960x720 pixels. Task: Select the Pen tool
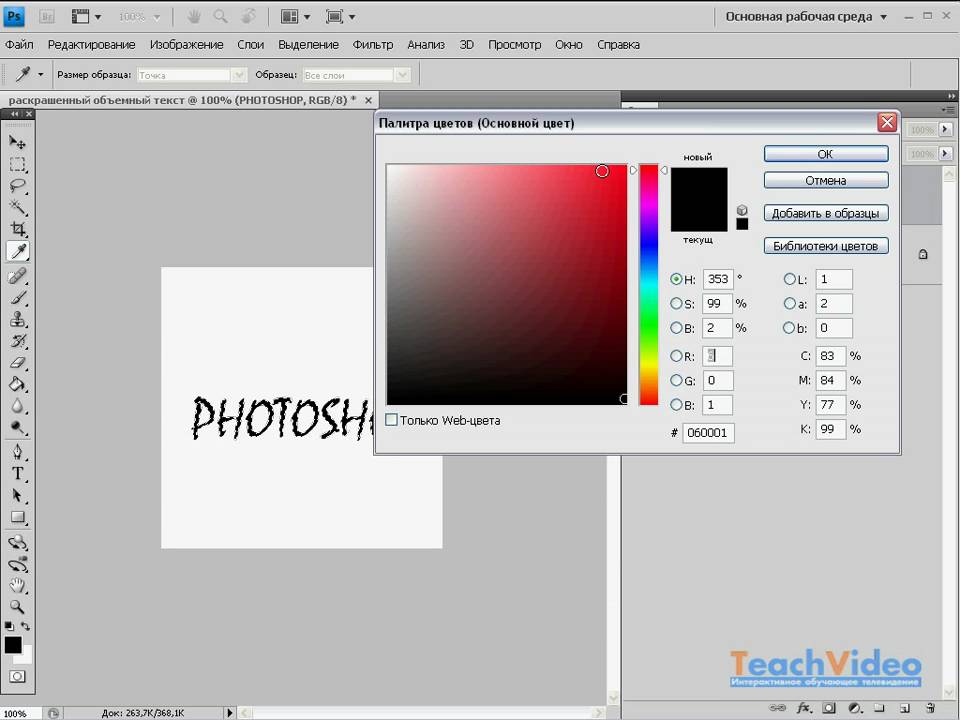tap(17, 452)
